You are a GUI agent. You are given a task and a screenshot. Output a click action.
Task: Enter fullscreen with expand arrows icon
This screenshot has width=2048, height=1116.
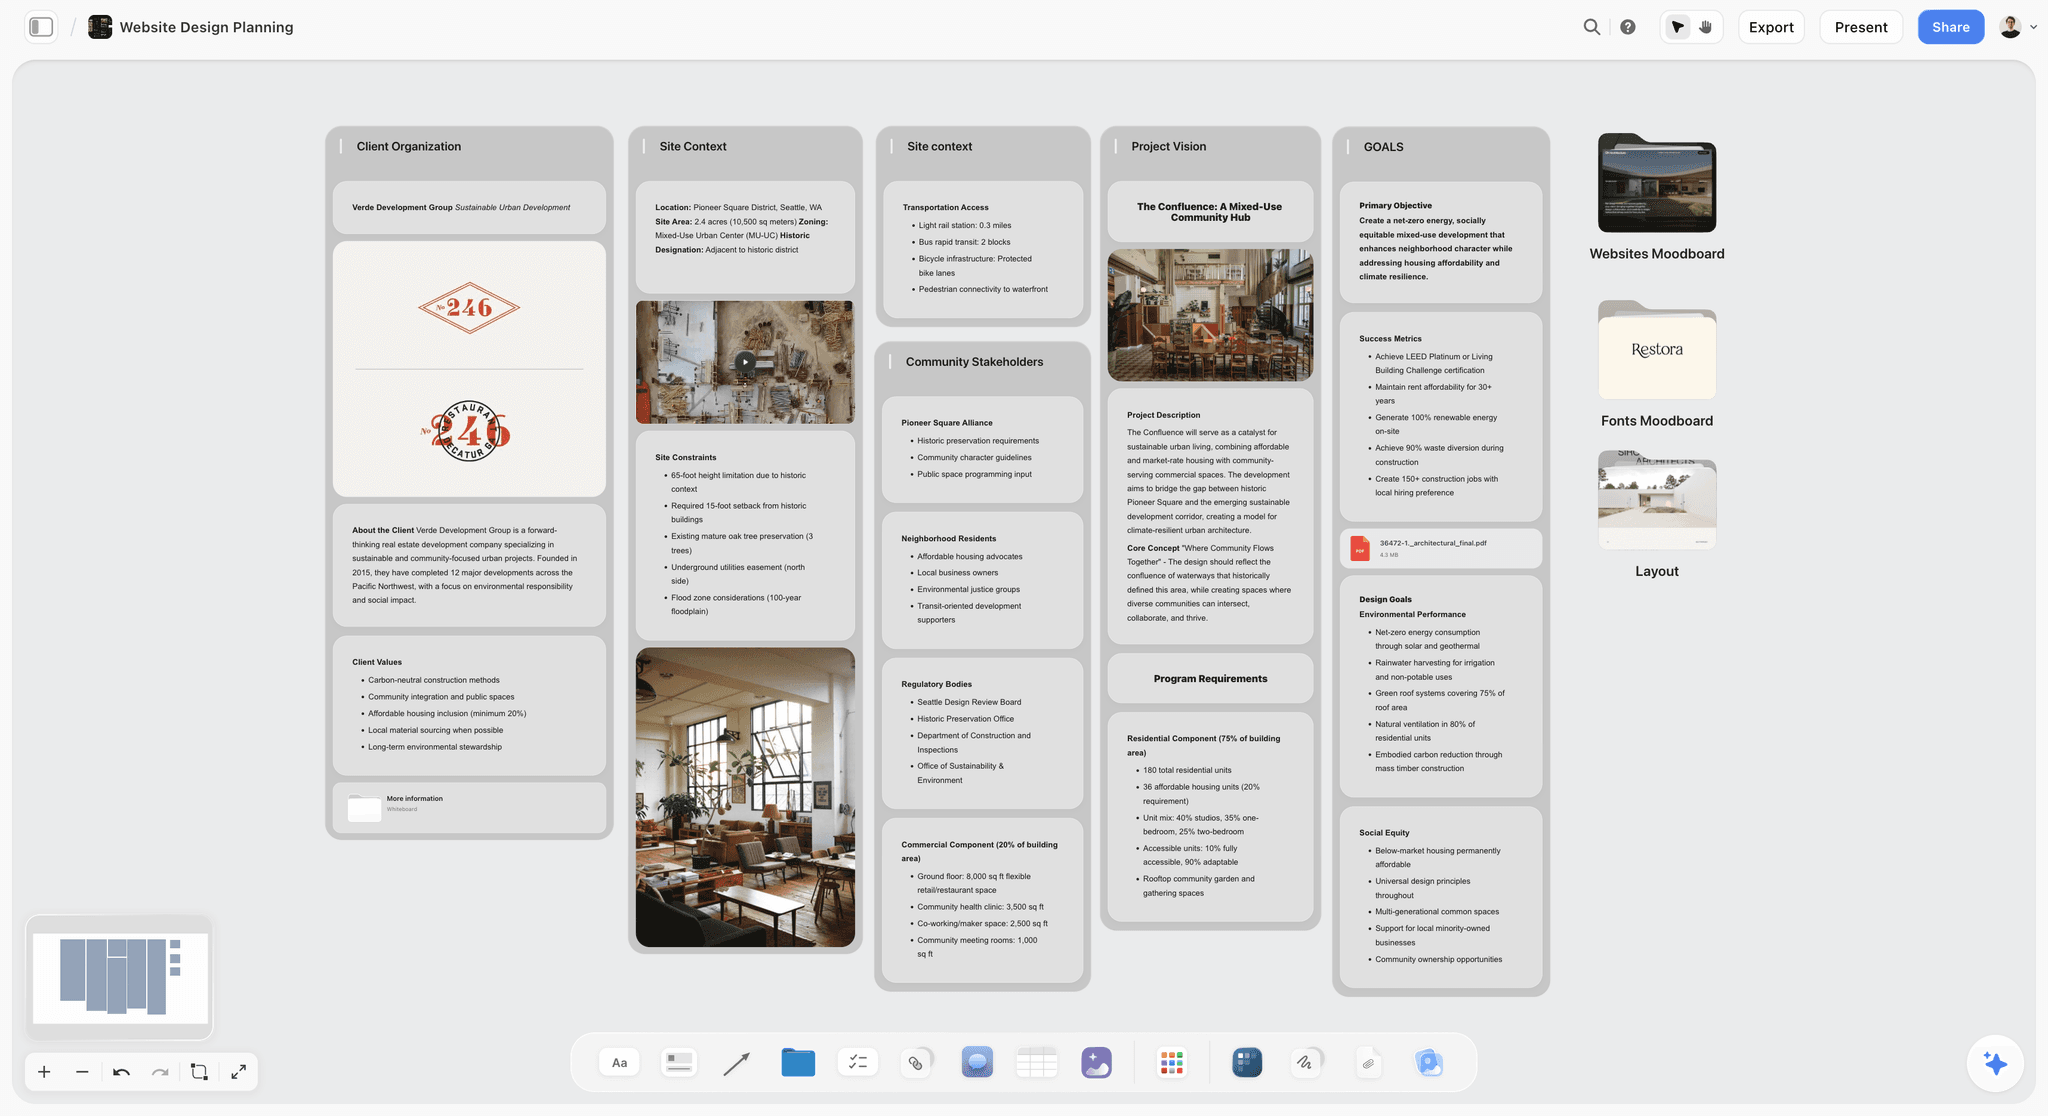pyautogui.click(x=238, y=1072)
